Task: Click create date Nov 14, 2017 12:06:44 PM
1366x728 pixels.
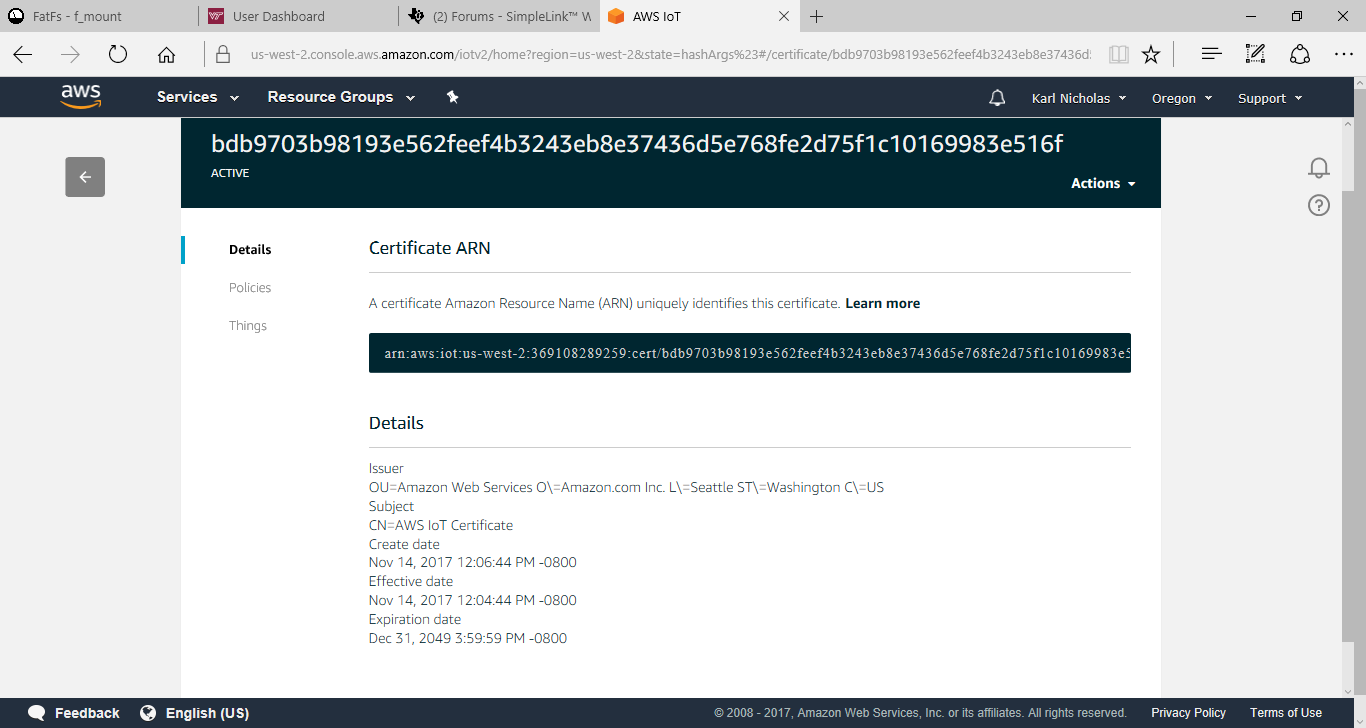Action: click(x=473, y=563)
